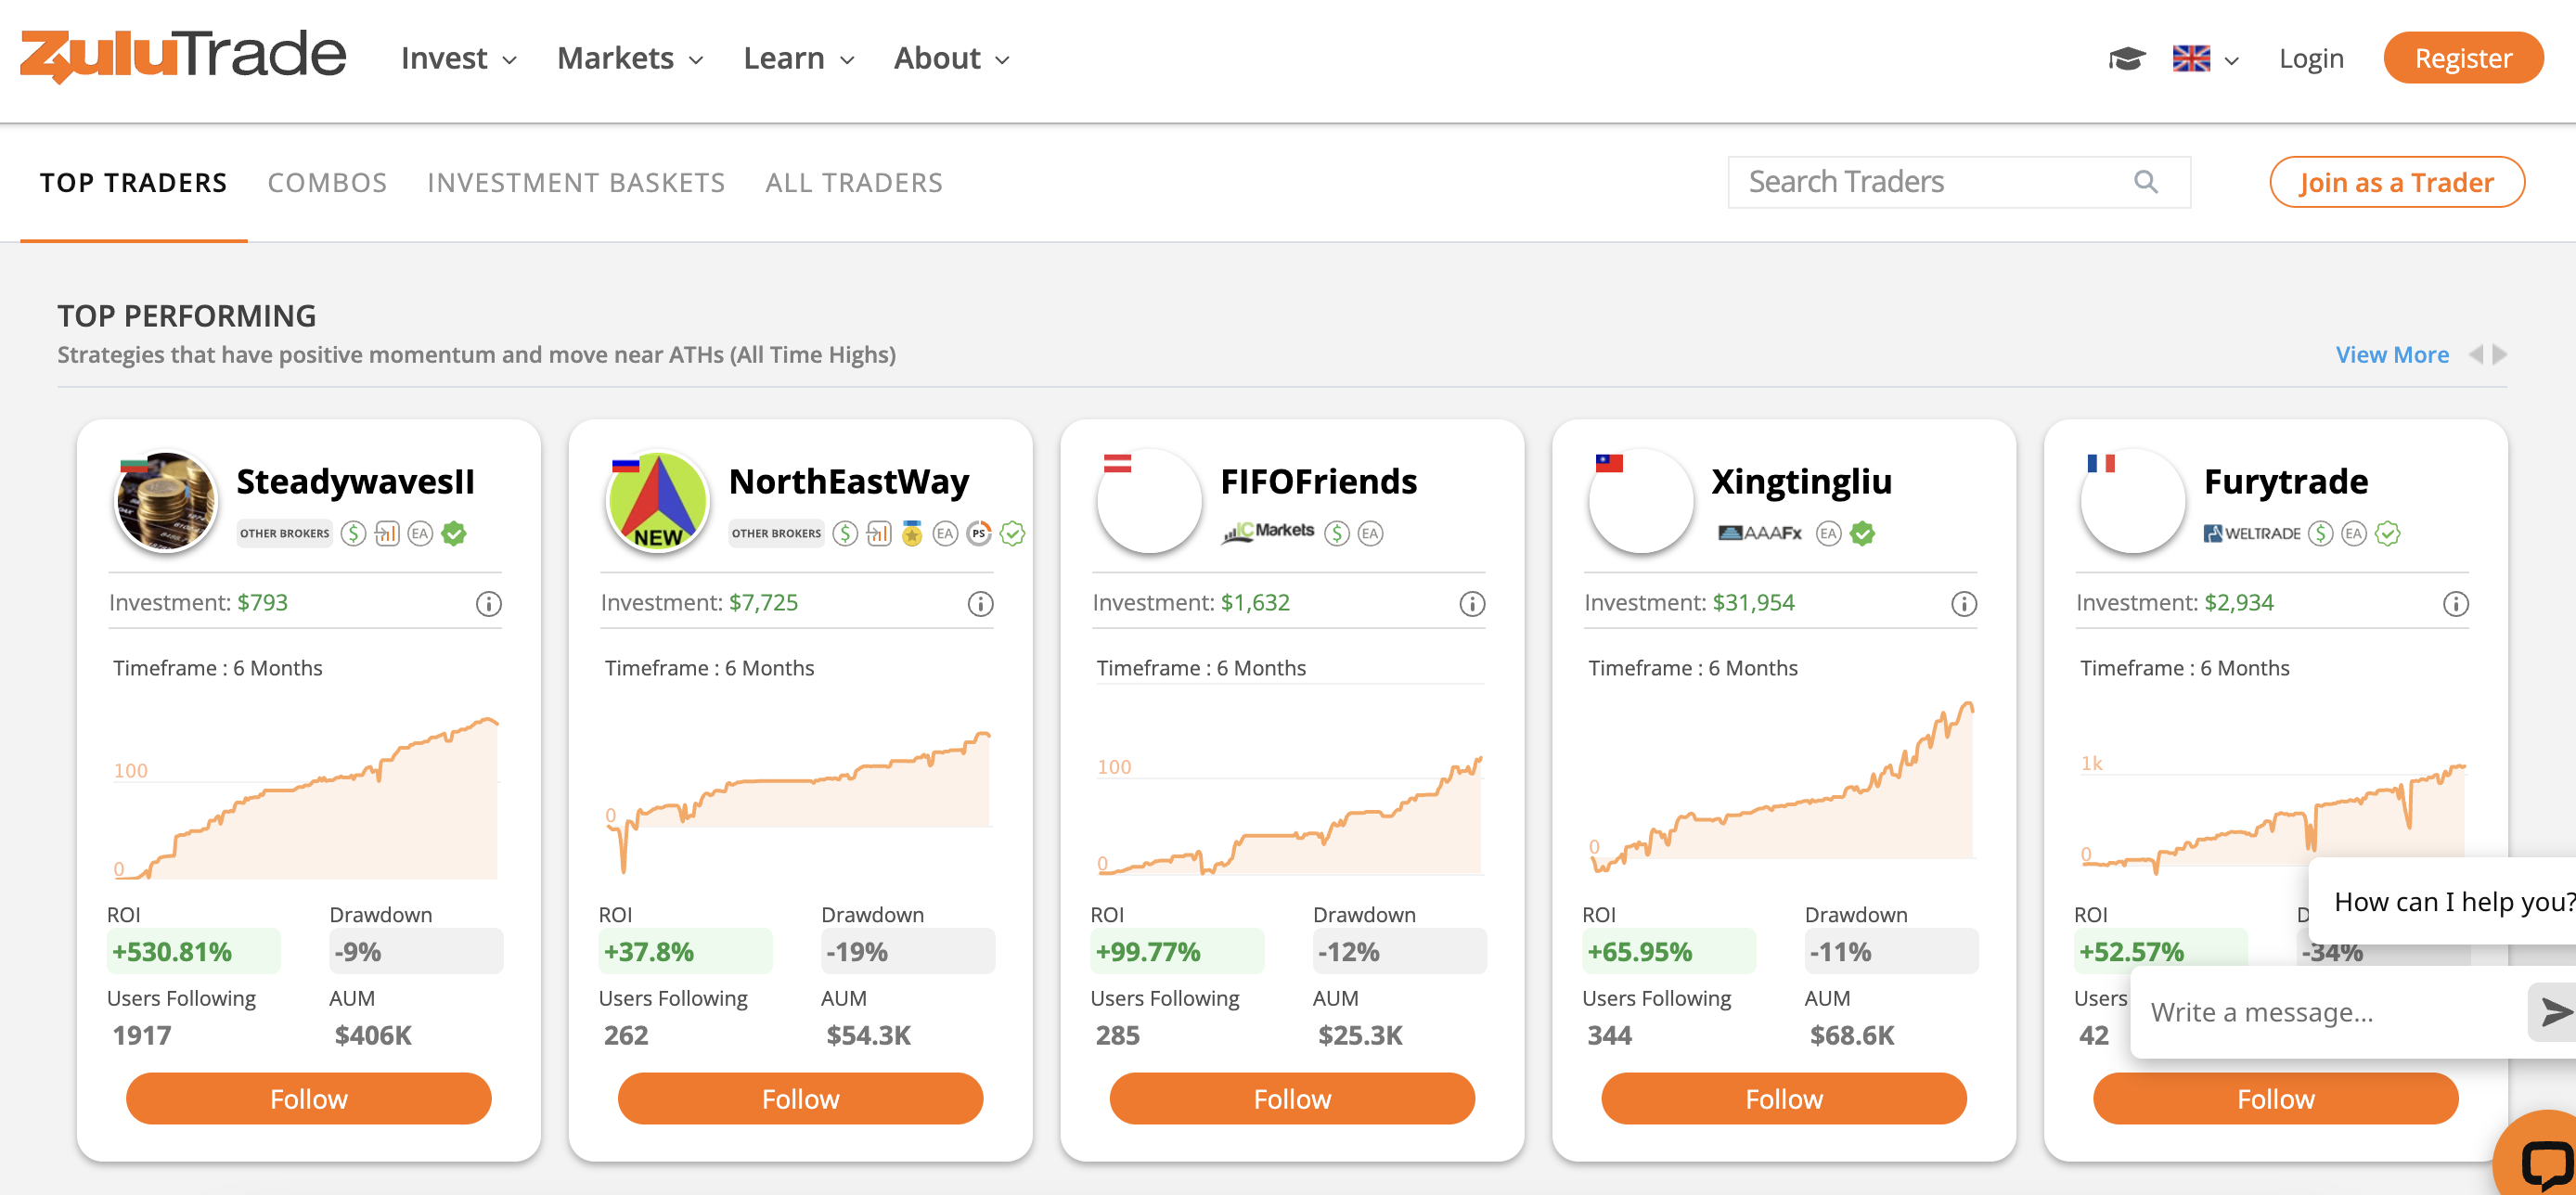Open SteadywavesII coin avatar

tap(166, 500)
